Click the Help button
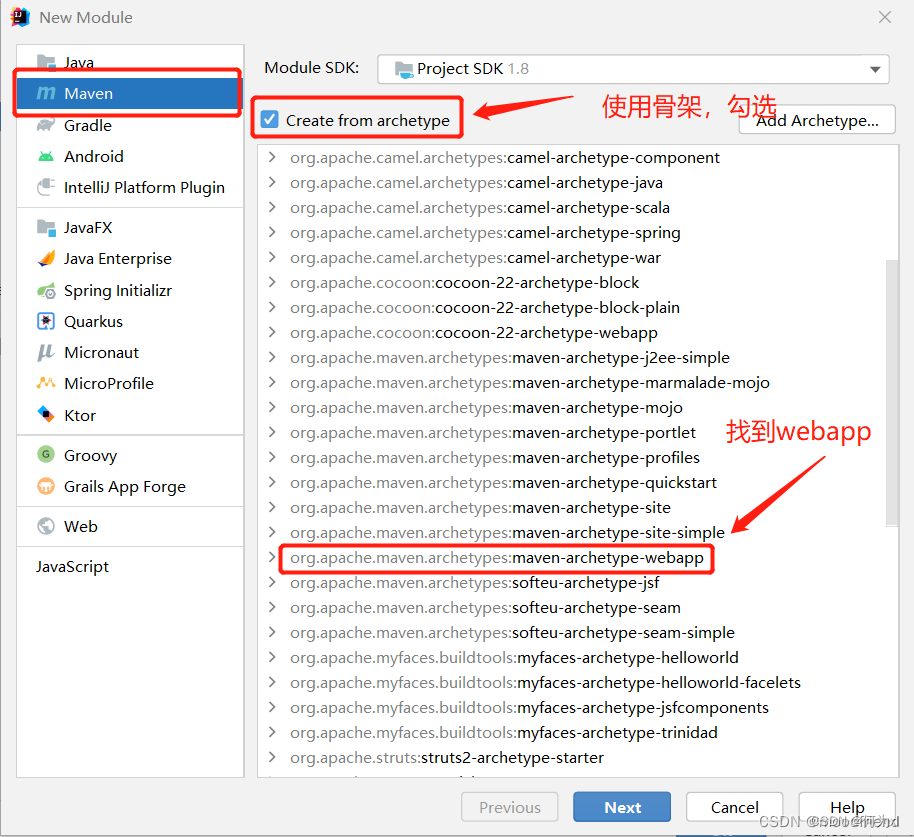The image size is (914, 837). (x=847, y=807)
